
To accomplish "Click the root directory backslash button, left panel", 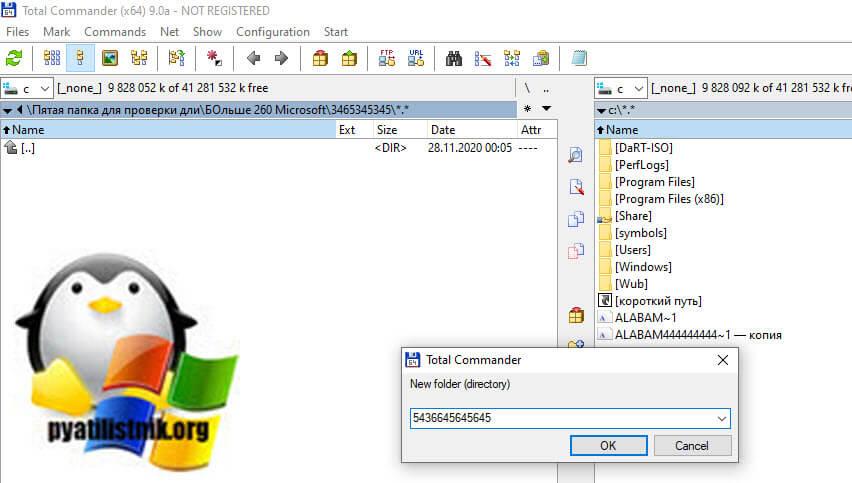I will [527, 88].
